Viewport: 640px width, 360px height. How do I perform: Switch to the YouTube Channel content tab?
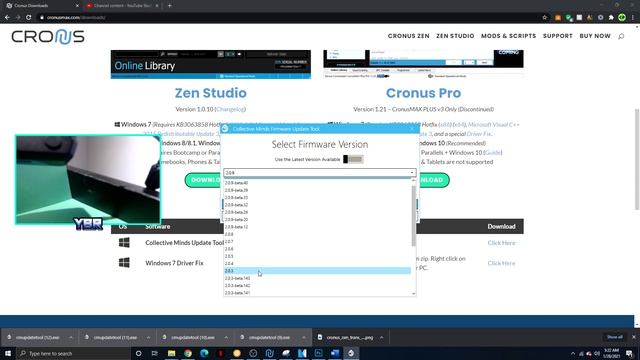(x=122, y=6)
